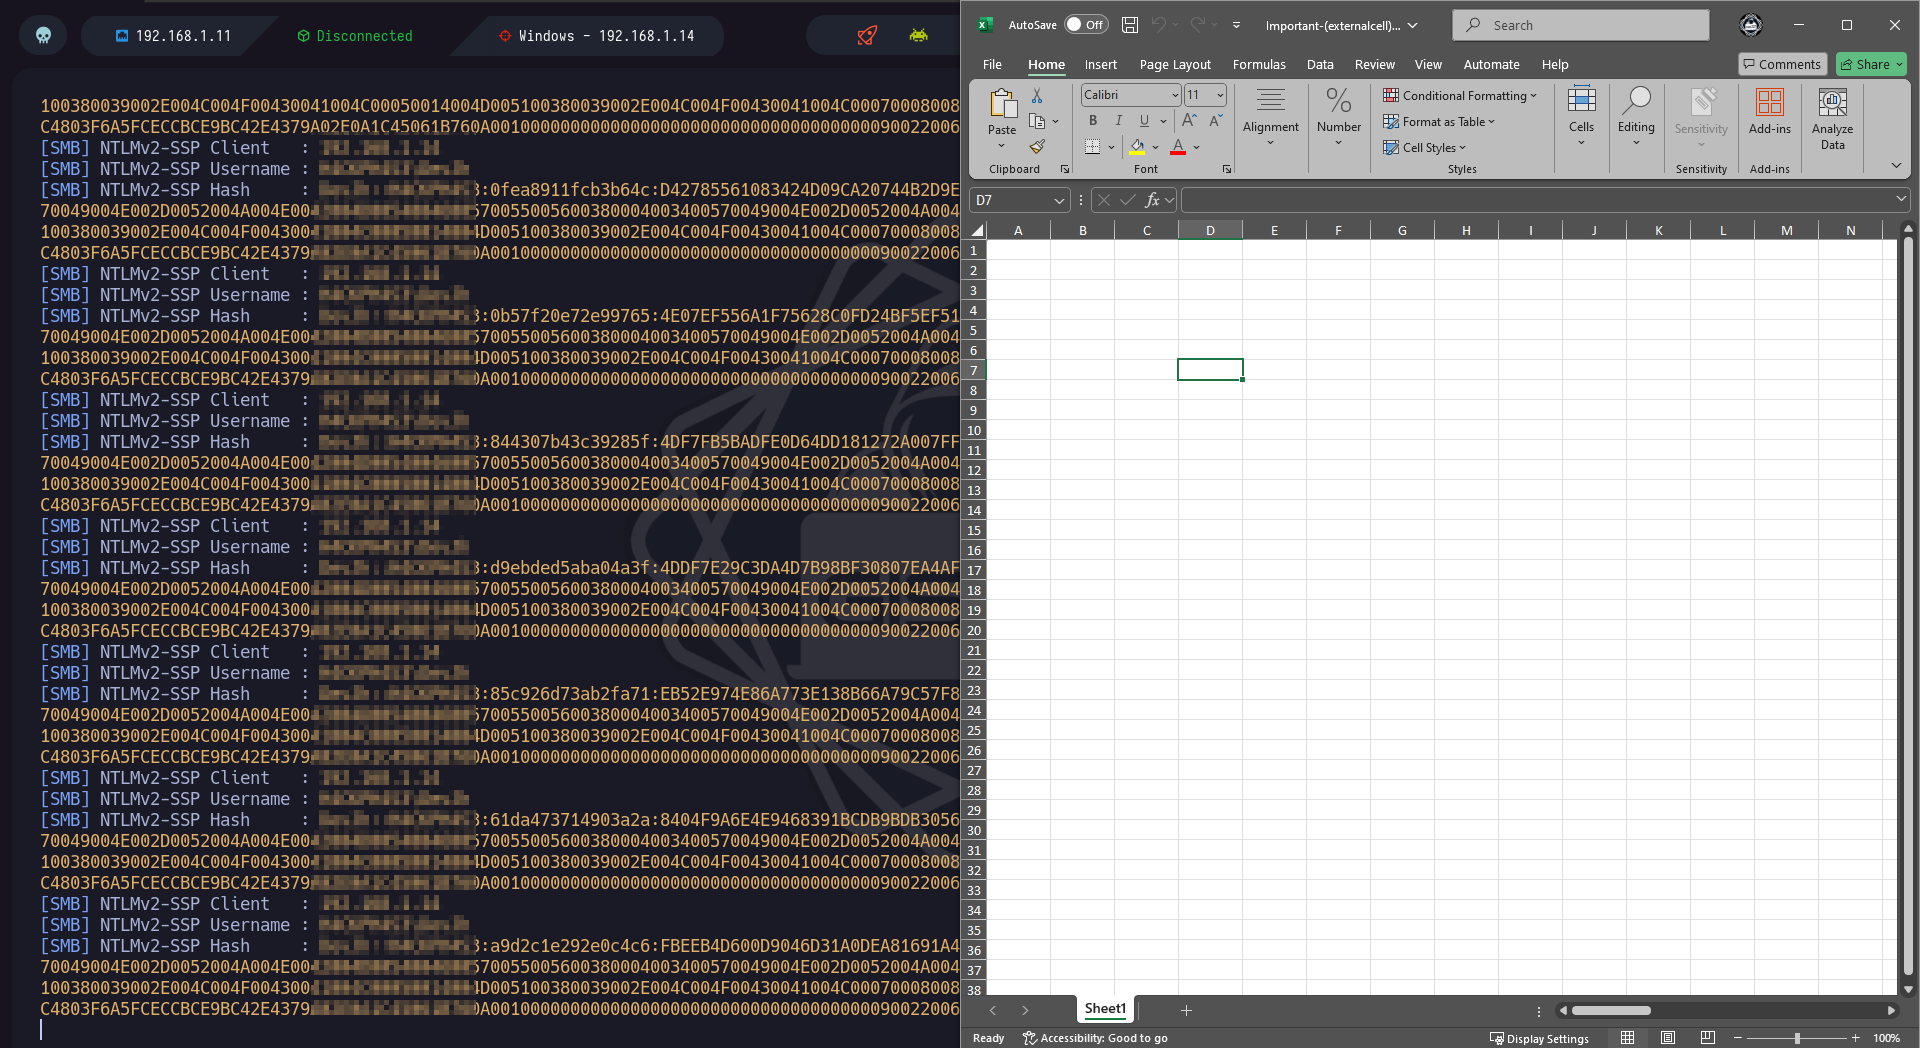Select the Sheet1 tab
Viewport: 1920px width, 1048px height.
(1105, 1009)
